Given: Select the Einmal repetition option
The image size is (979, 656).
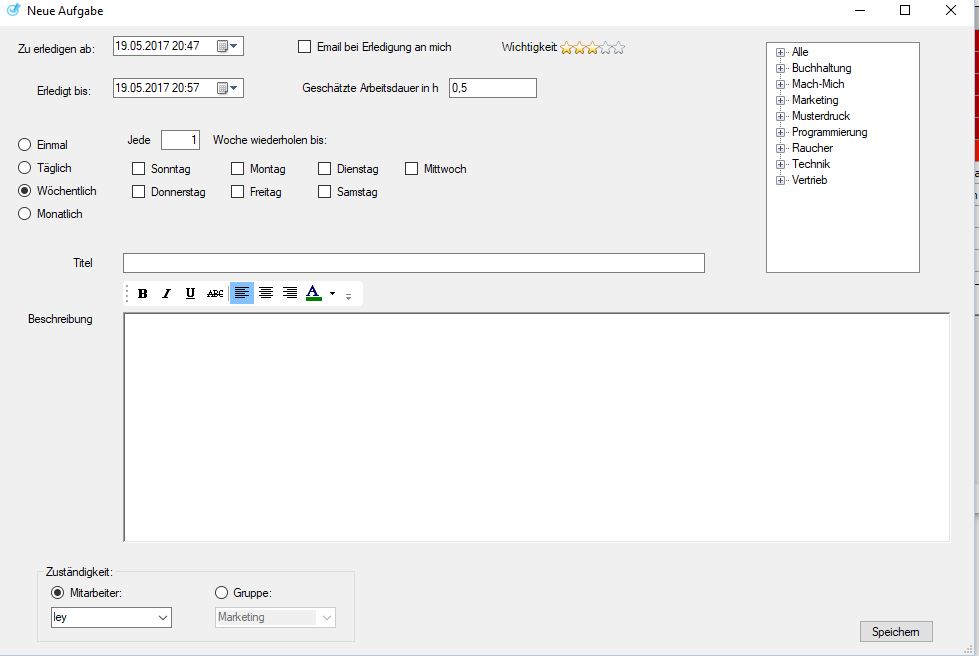Looking at the screenshot, I should tap(24, 145).
